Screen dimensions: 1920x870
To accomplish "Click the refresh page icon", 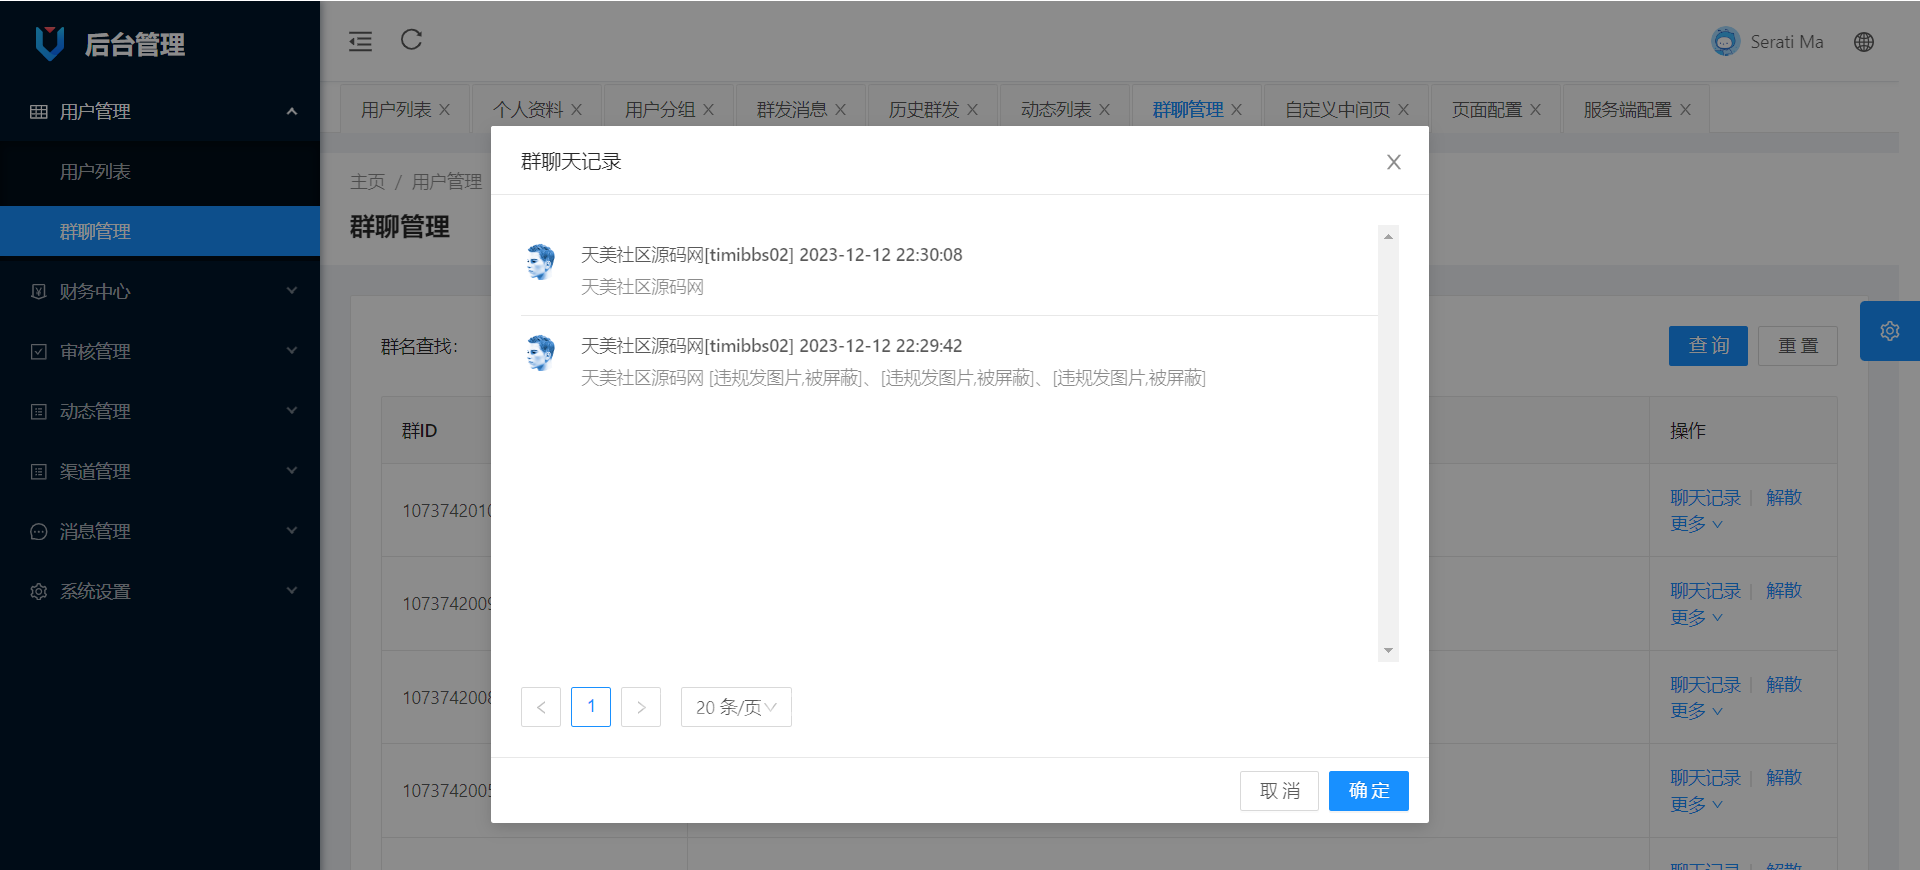I will [411, 40].
